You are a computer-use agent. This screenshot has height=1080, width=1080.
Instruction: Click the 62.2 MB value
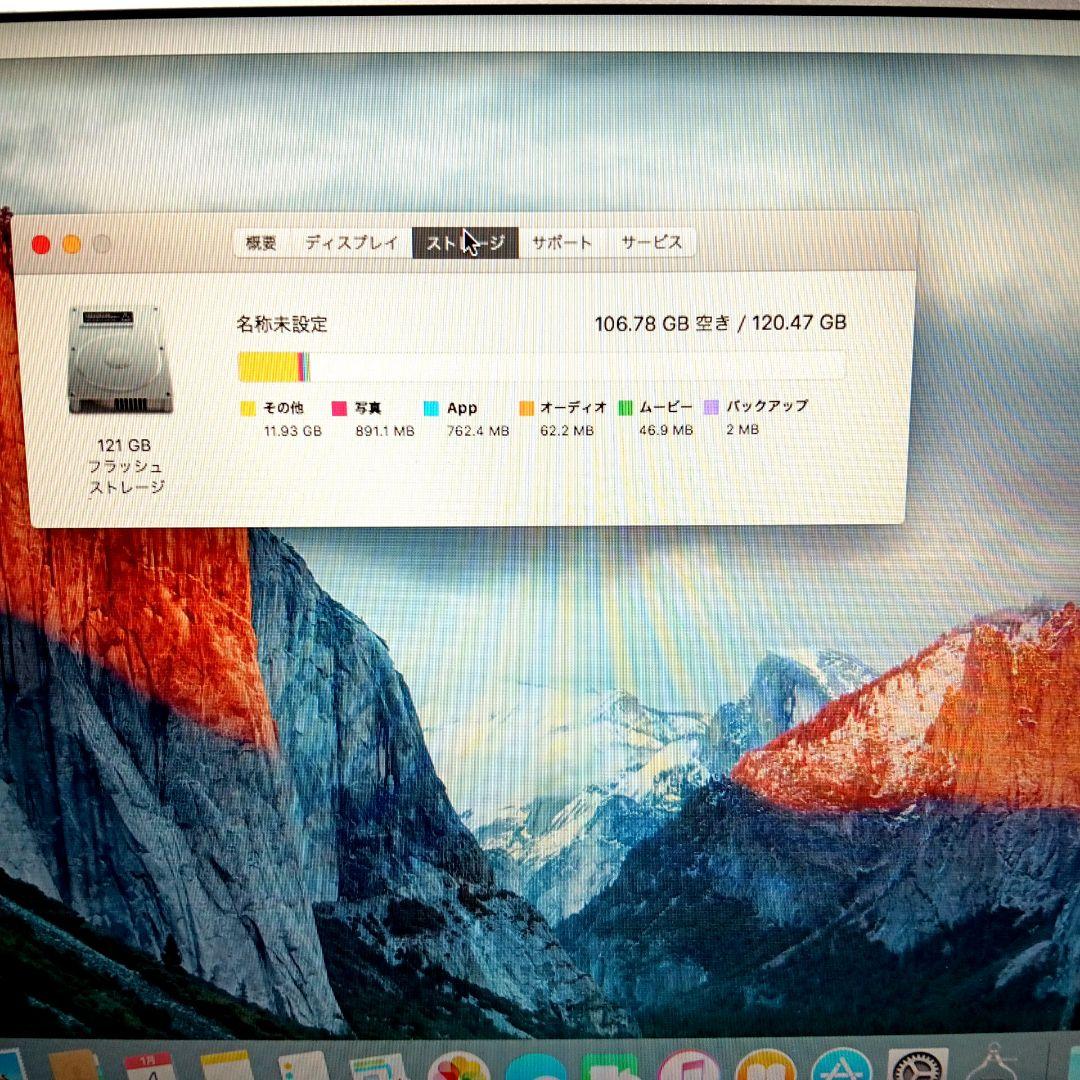pos(567,431)
